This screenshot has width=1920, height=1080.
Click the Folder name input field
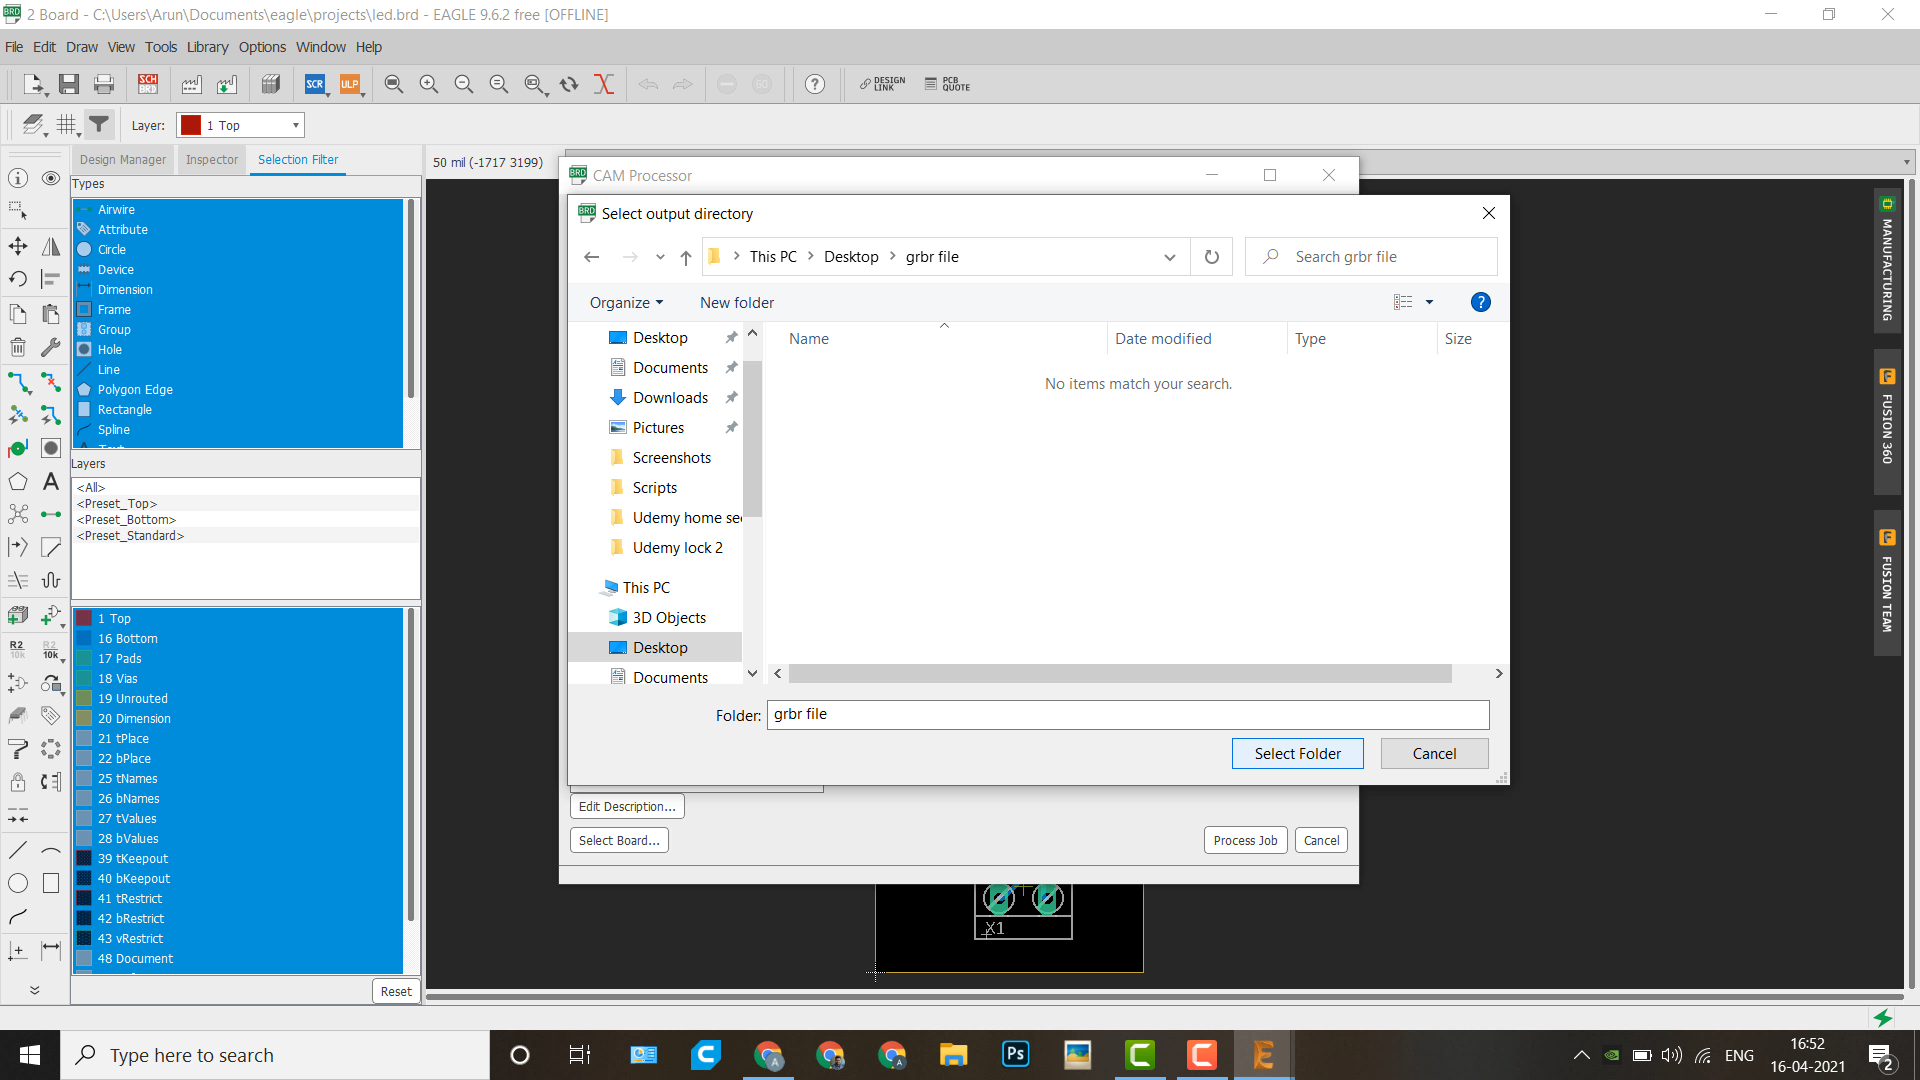[1128, 714]
